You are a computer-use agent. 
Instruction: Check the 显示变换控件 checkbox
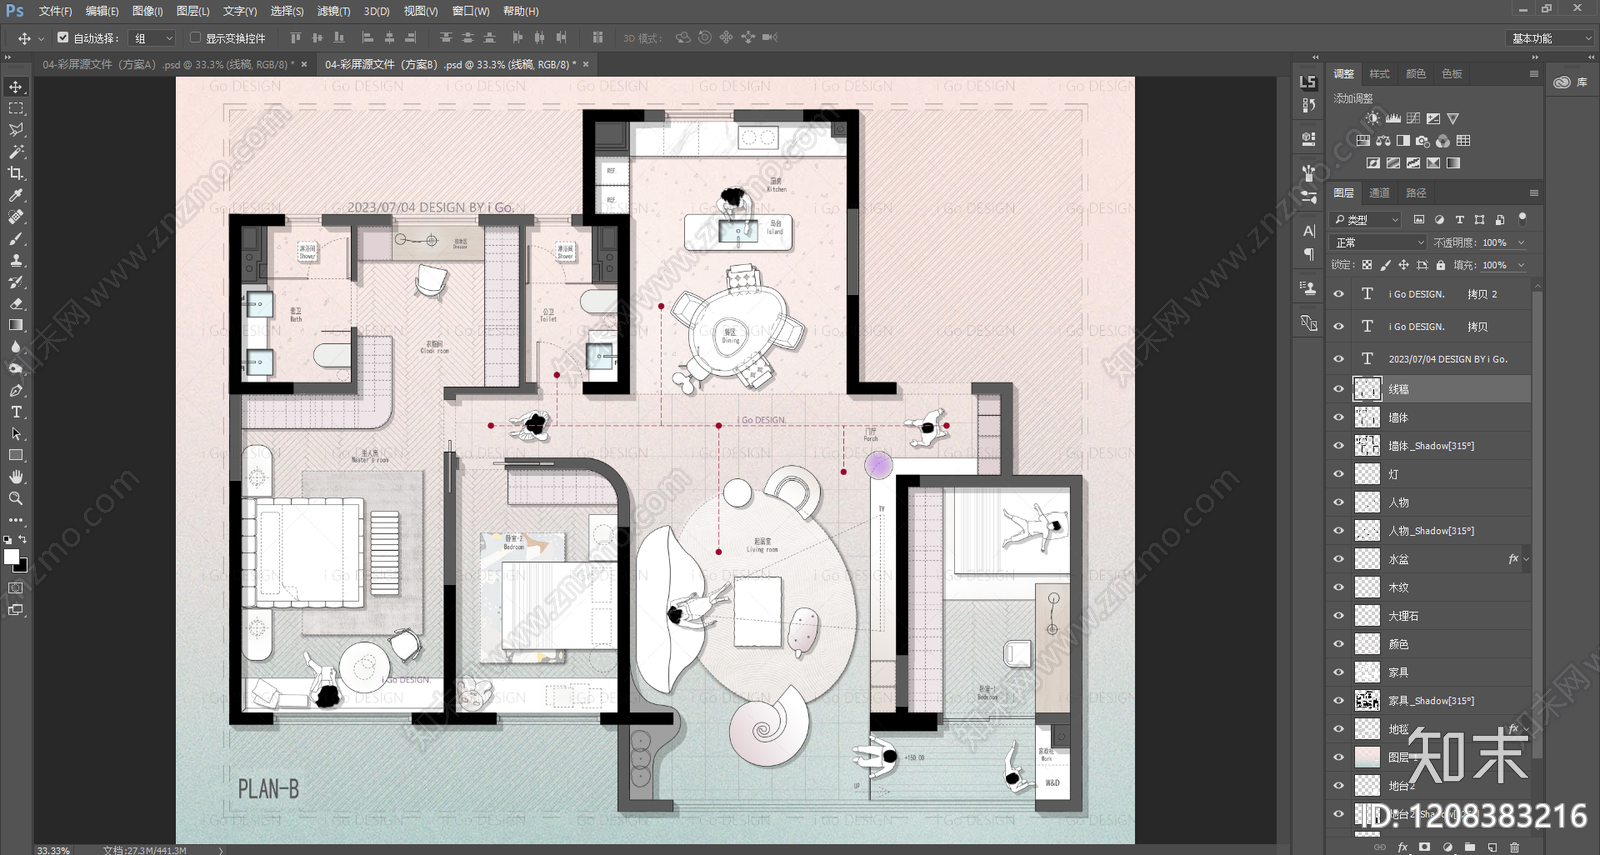coord(195,38)
